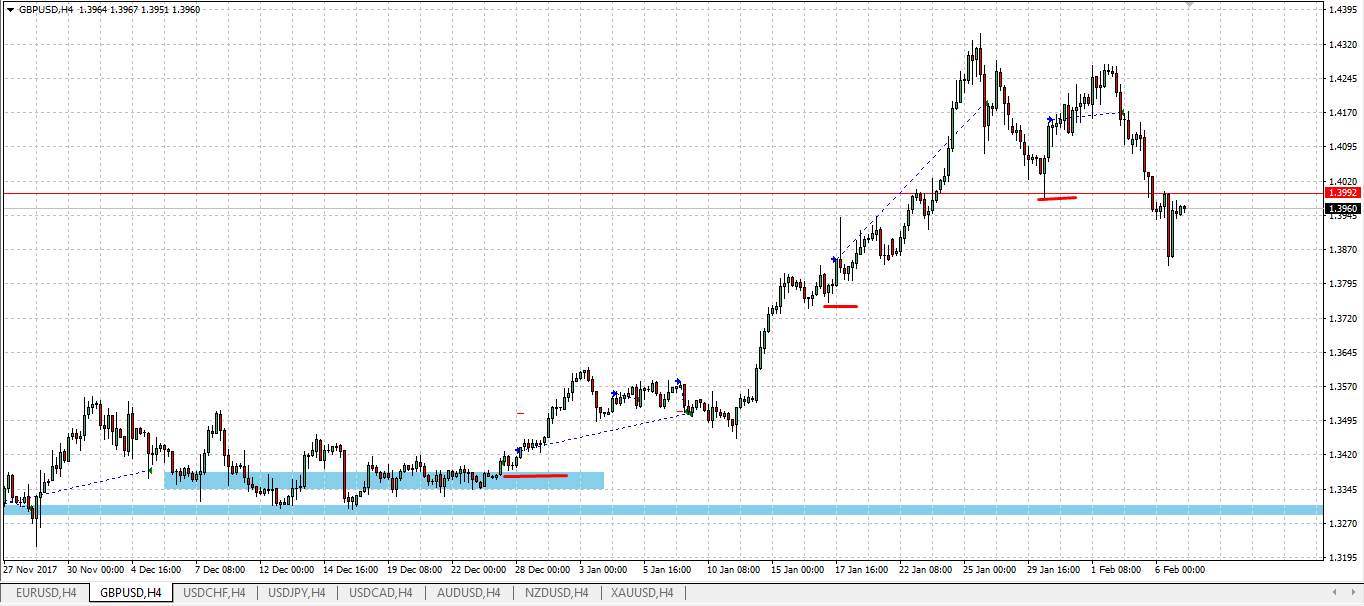Viewport: 1364px width, 606px height.
Task: Click the 12 Dec 00:00 time label
Action: coord(289,570)
